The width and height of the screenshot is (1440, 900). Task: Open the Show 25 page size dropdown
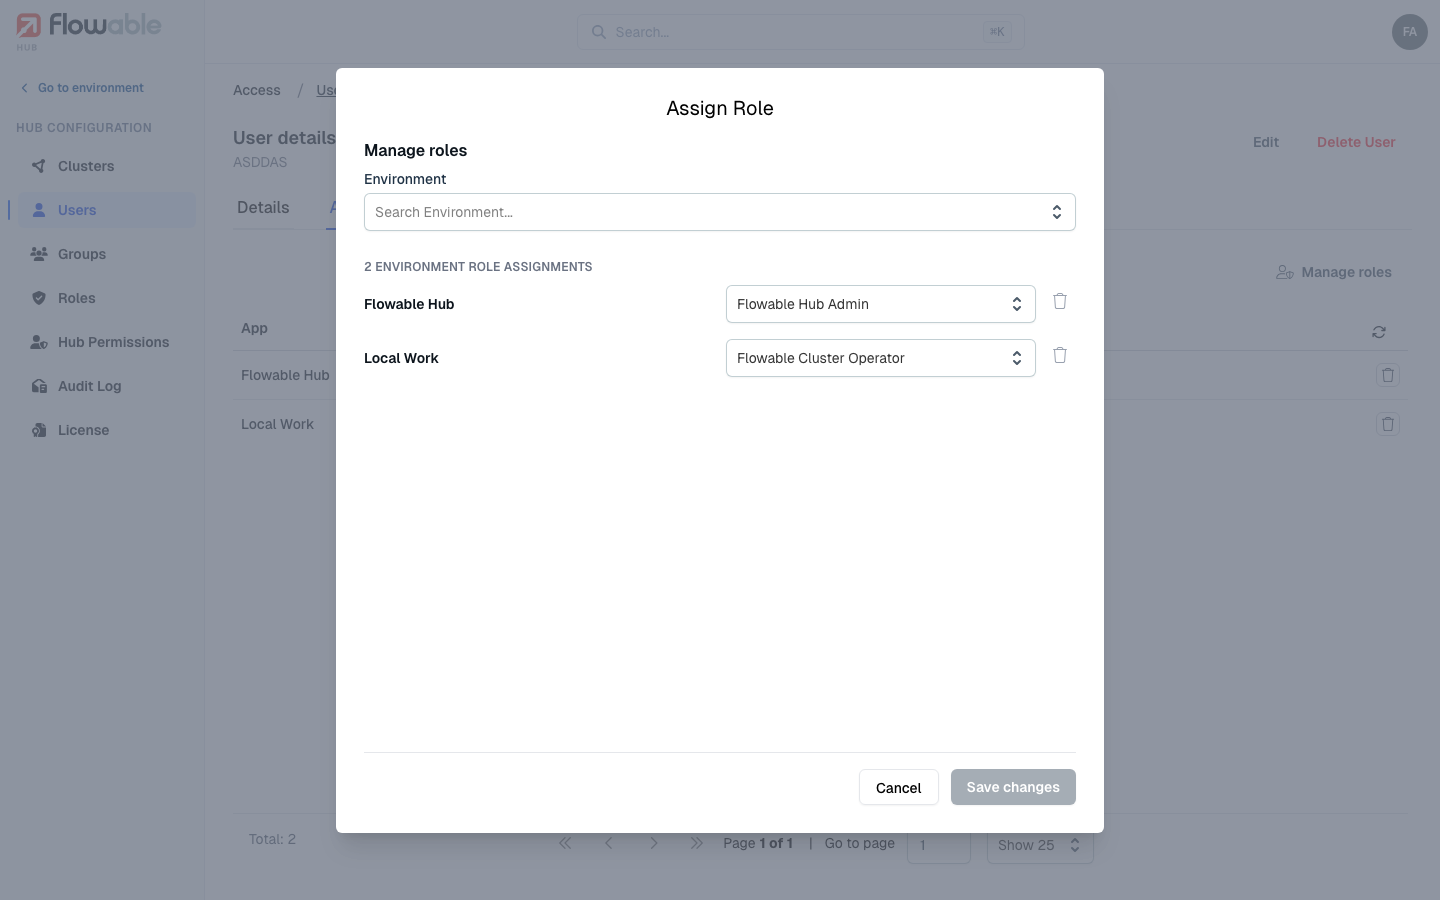click(1040, 845)
